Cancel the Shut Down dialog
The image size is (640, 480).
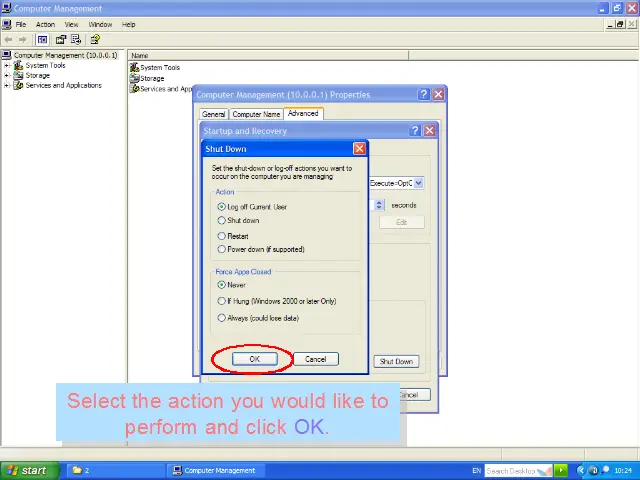tap(316, 359)
